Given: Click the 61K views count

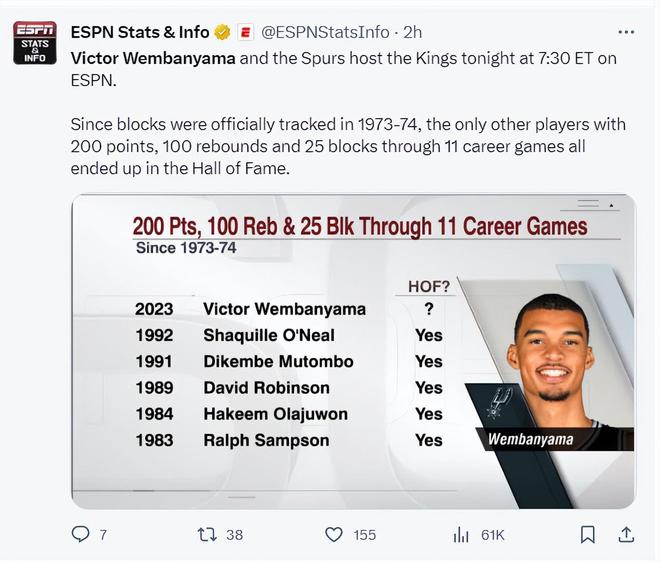Looking at the screenshot, I should pos(493,535).
